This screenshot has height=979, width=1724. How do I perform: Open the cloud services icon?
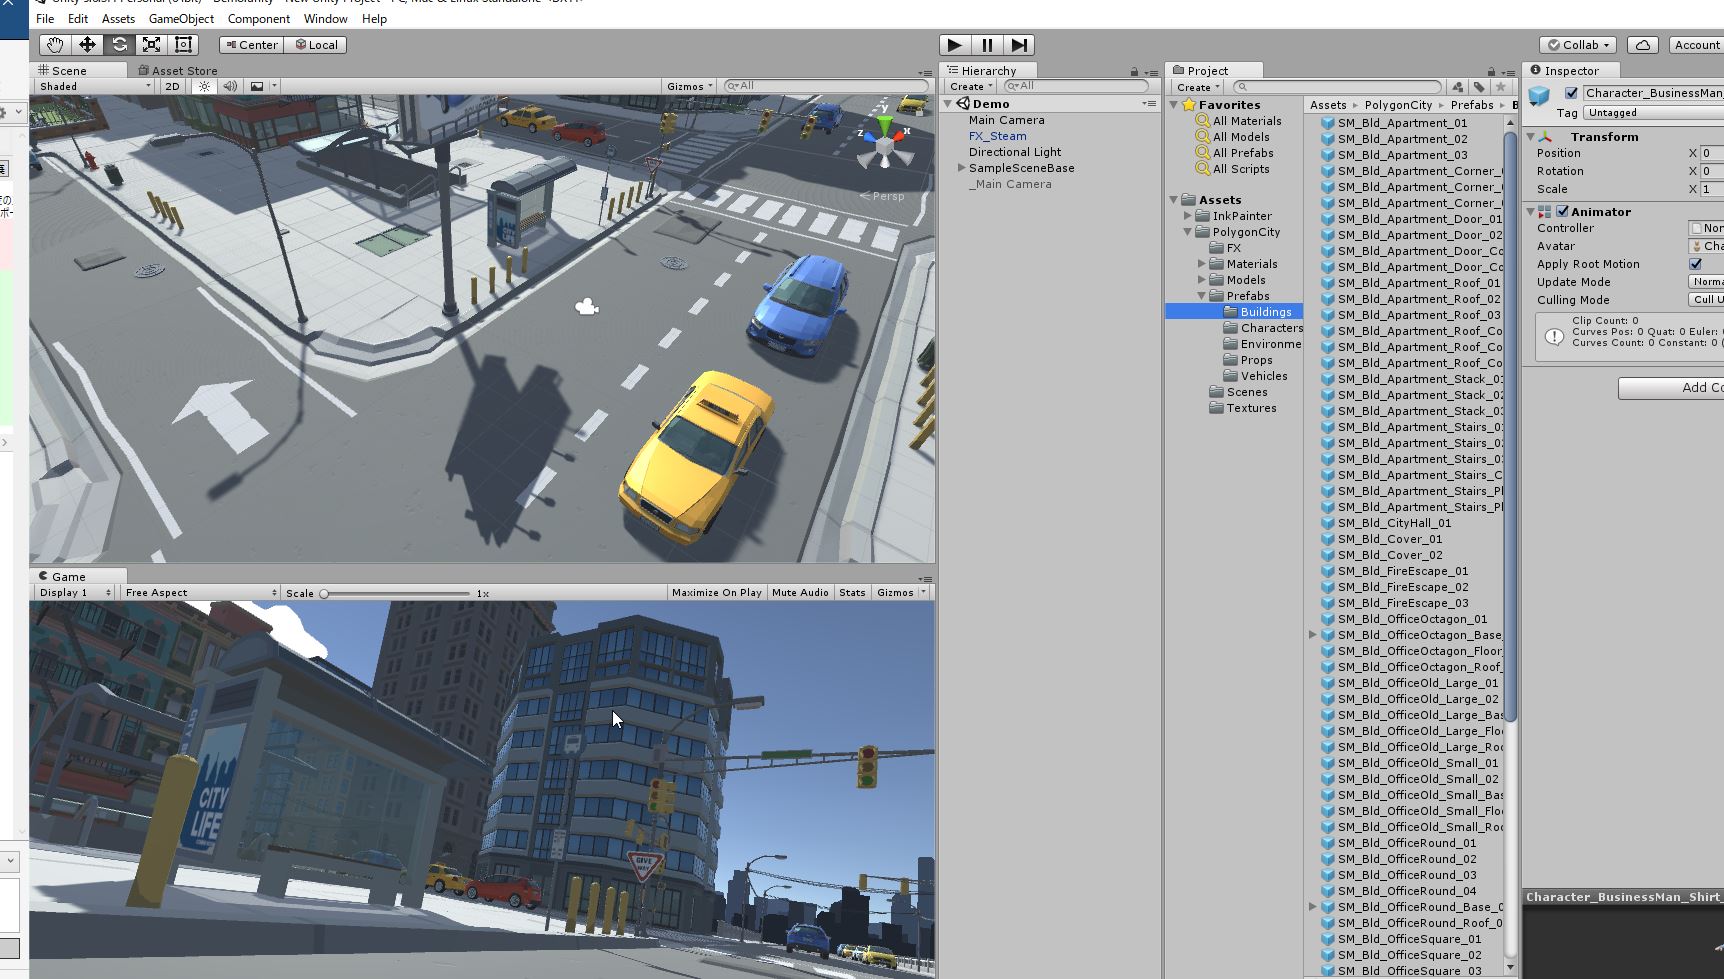1642,45
